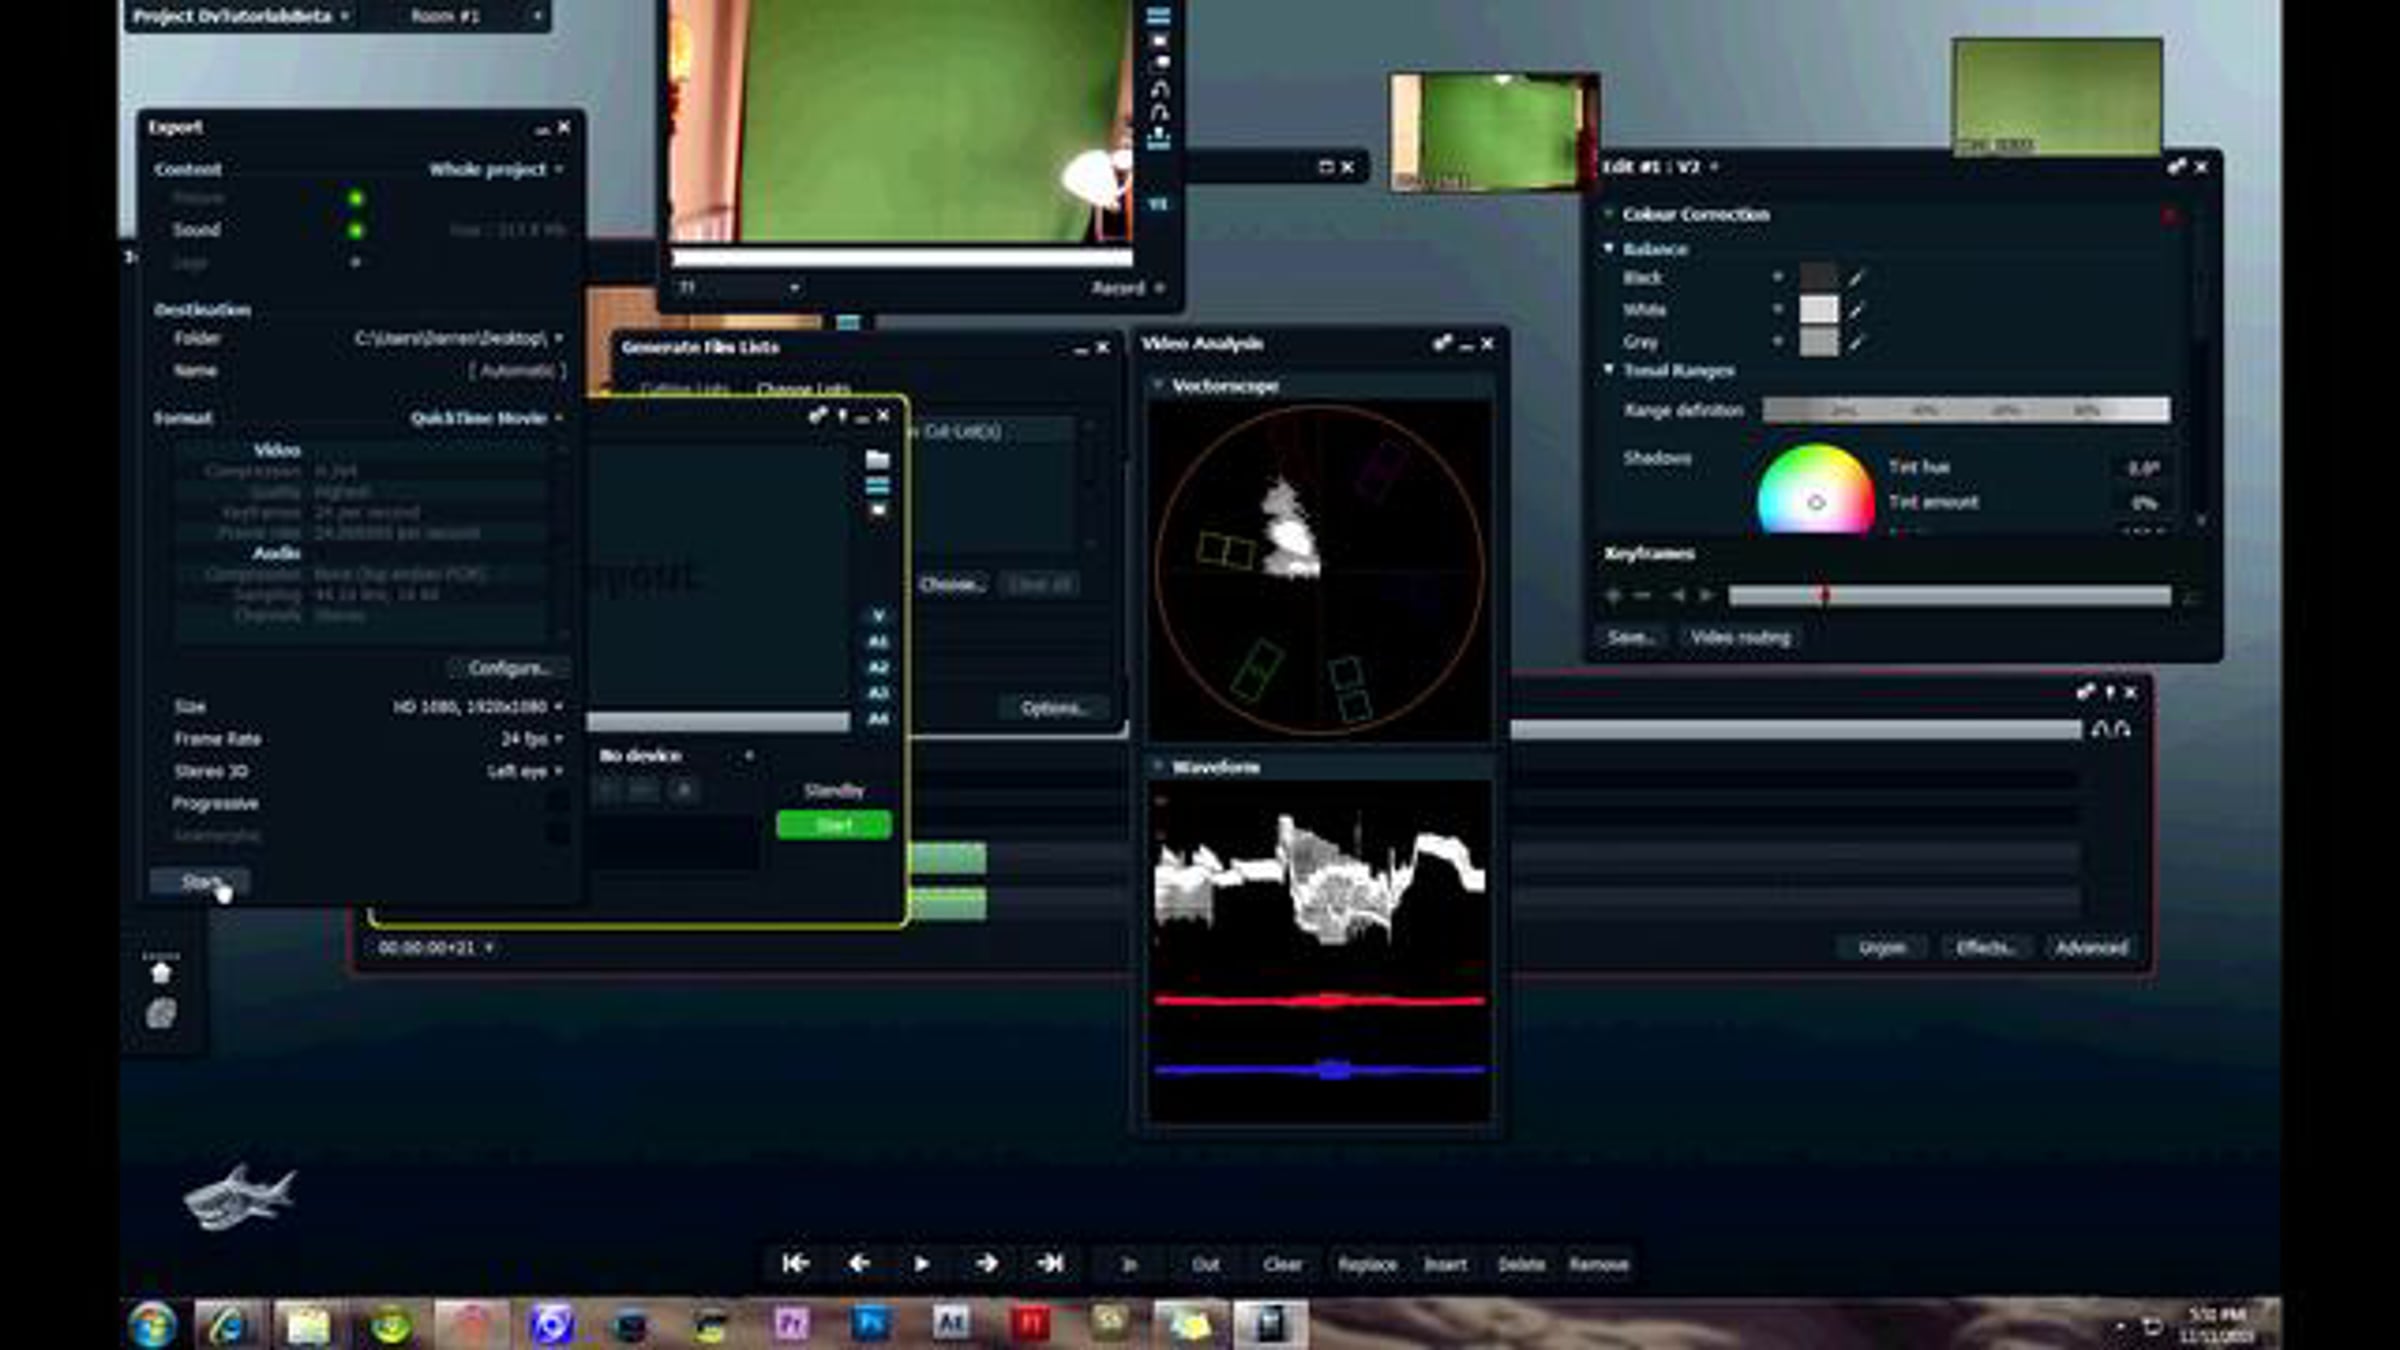Toggle the red Colour Correction enable indicator
This screenshot has width=2400, height=1350.
[x=2169, y=215]
